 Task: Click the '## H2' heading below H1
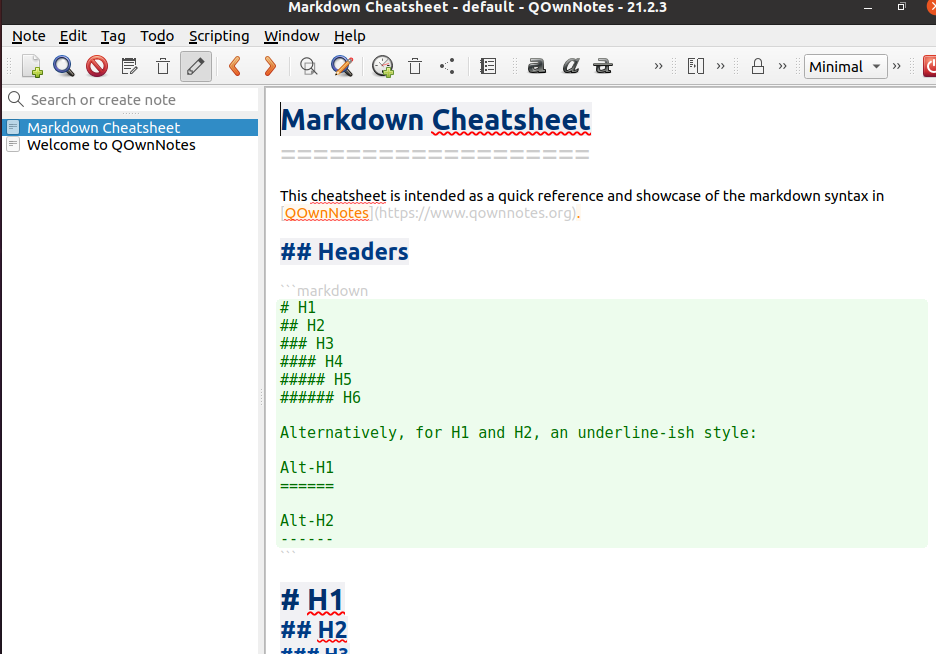point(313,630)
